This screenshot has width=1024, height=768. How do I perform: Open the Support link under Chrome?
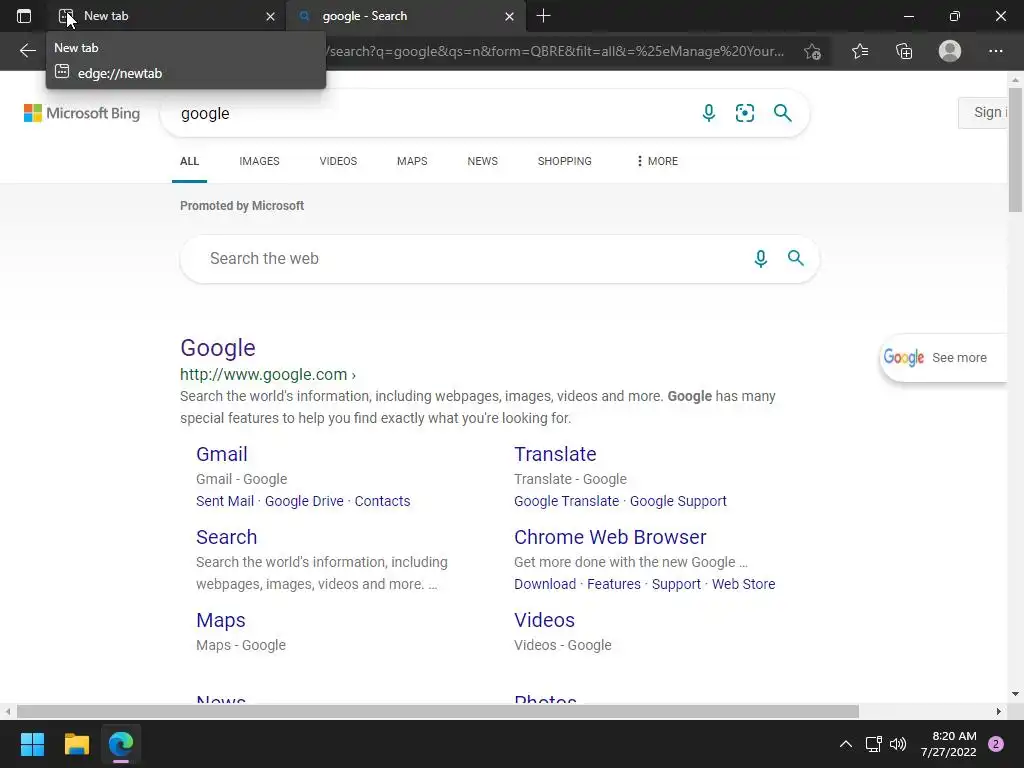click(676, 584)
